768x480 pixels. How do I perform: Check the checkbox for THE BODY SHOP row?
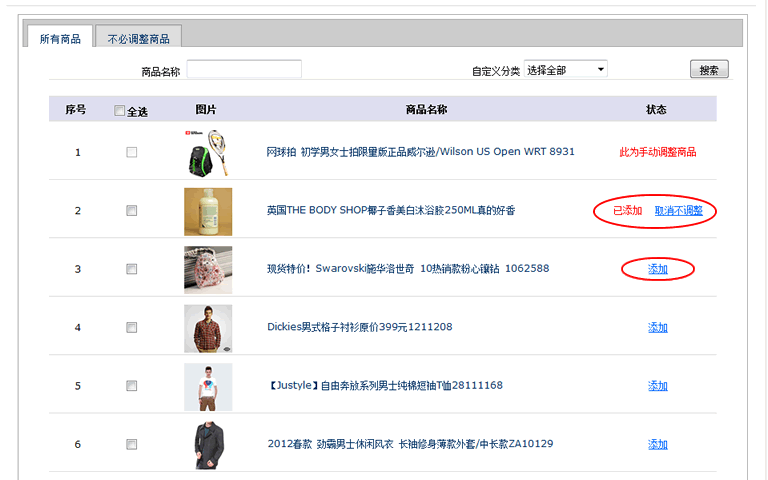coord(132,211)
